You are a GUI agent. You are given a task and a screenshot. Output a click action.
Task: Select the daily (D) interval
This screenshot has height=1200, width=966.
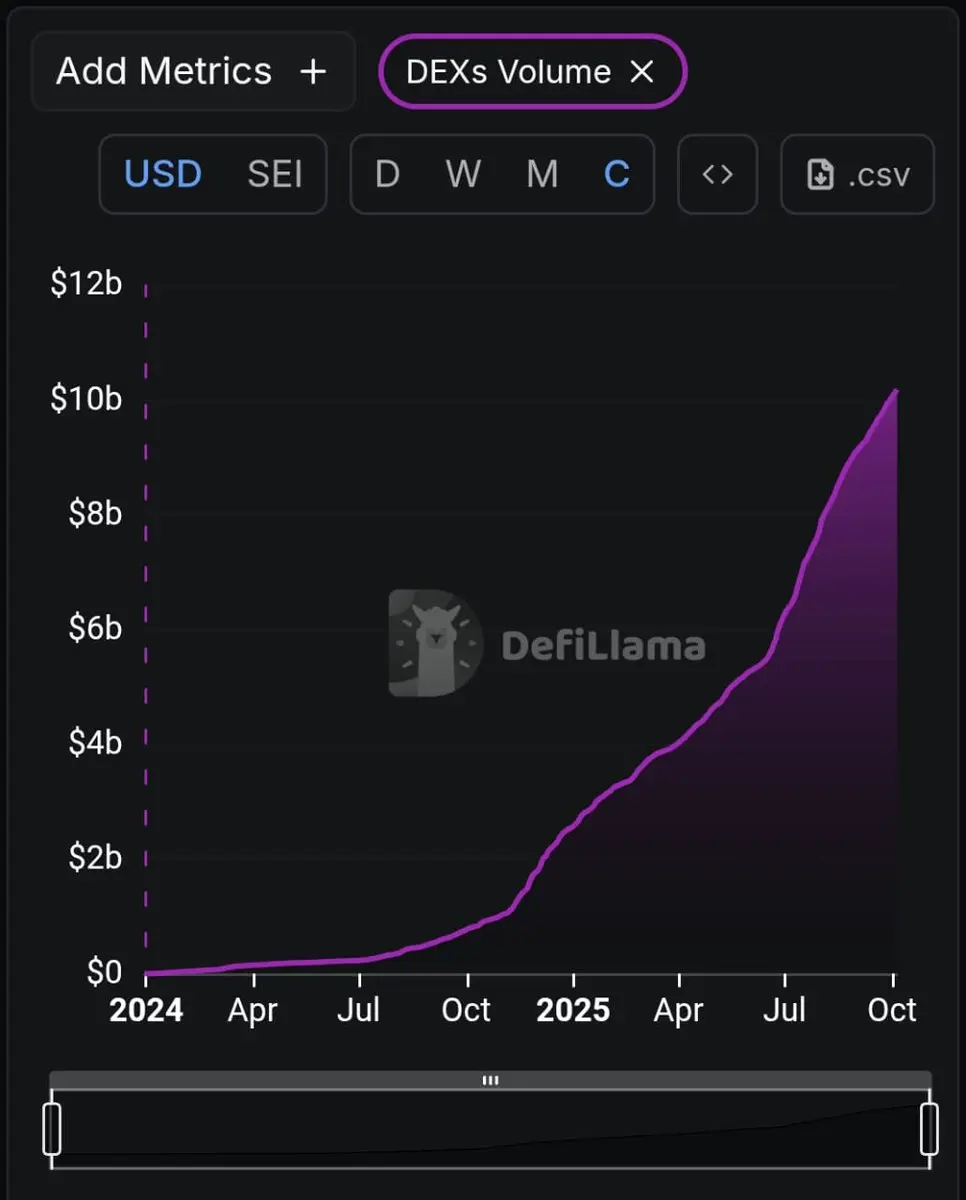tap(387, 174)
